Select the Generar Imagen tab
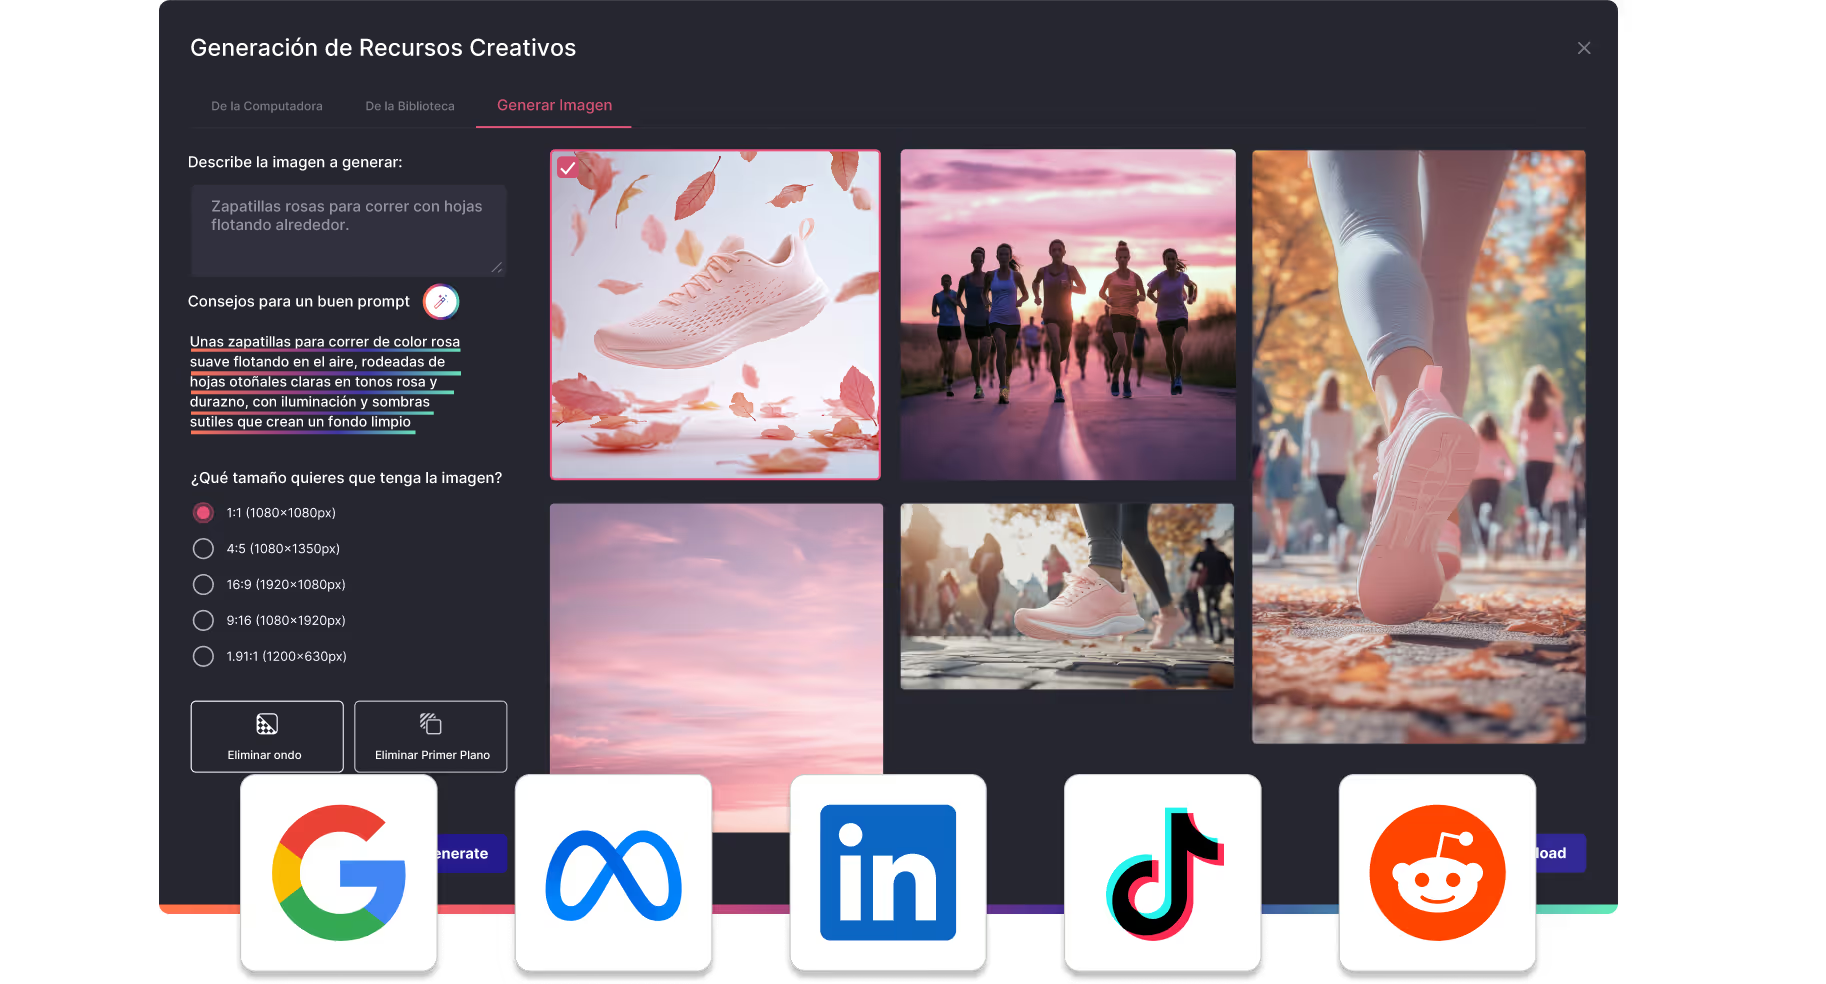 (554, 105)
